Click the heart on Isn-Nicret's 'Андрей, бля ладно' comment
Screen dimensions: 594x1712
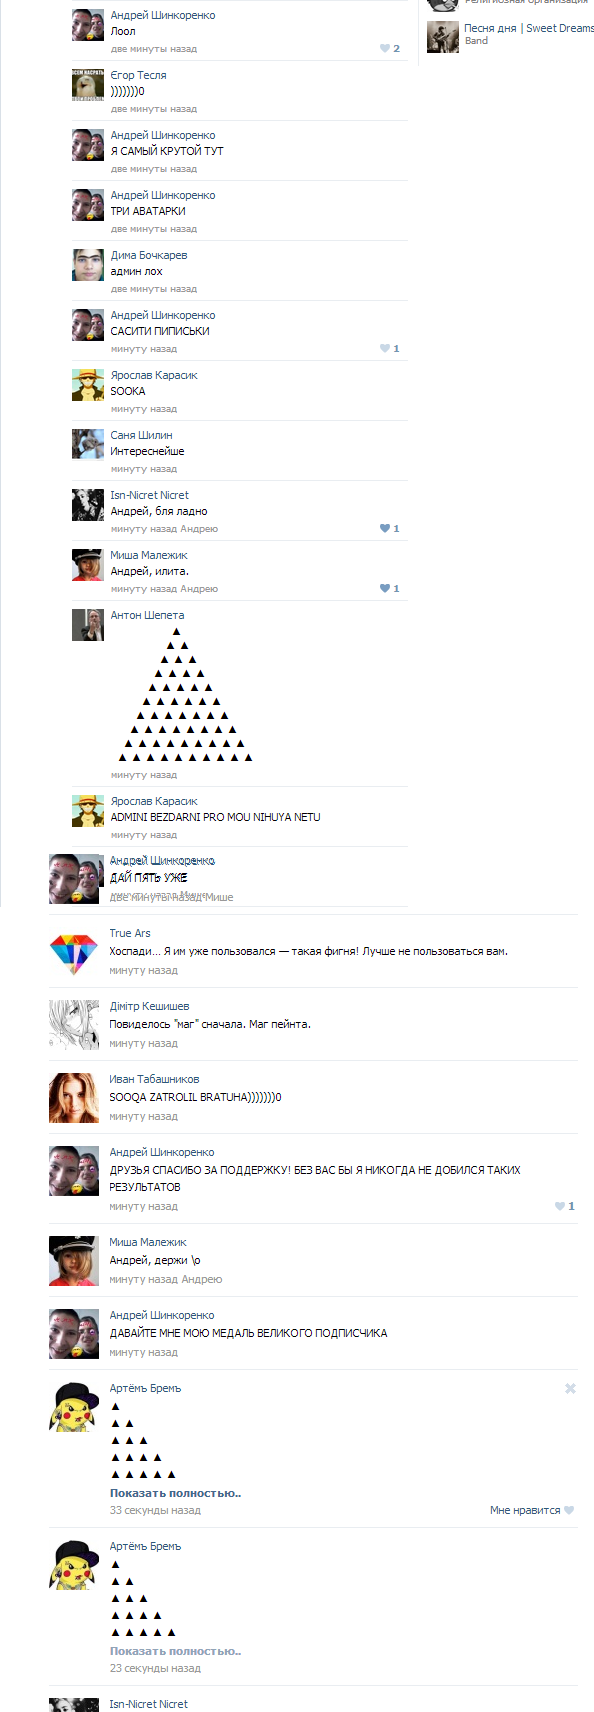click(384, 528)
